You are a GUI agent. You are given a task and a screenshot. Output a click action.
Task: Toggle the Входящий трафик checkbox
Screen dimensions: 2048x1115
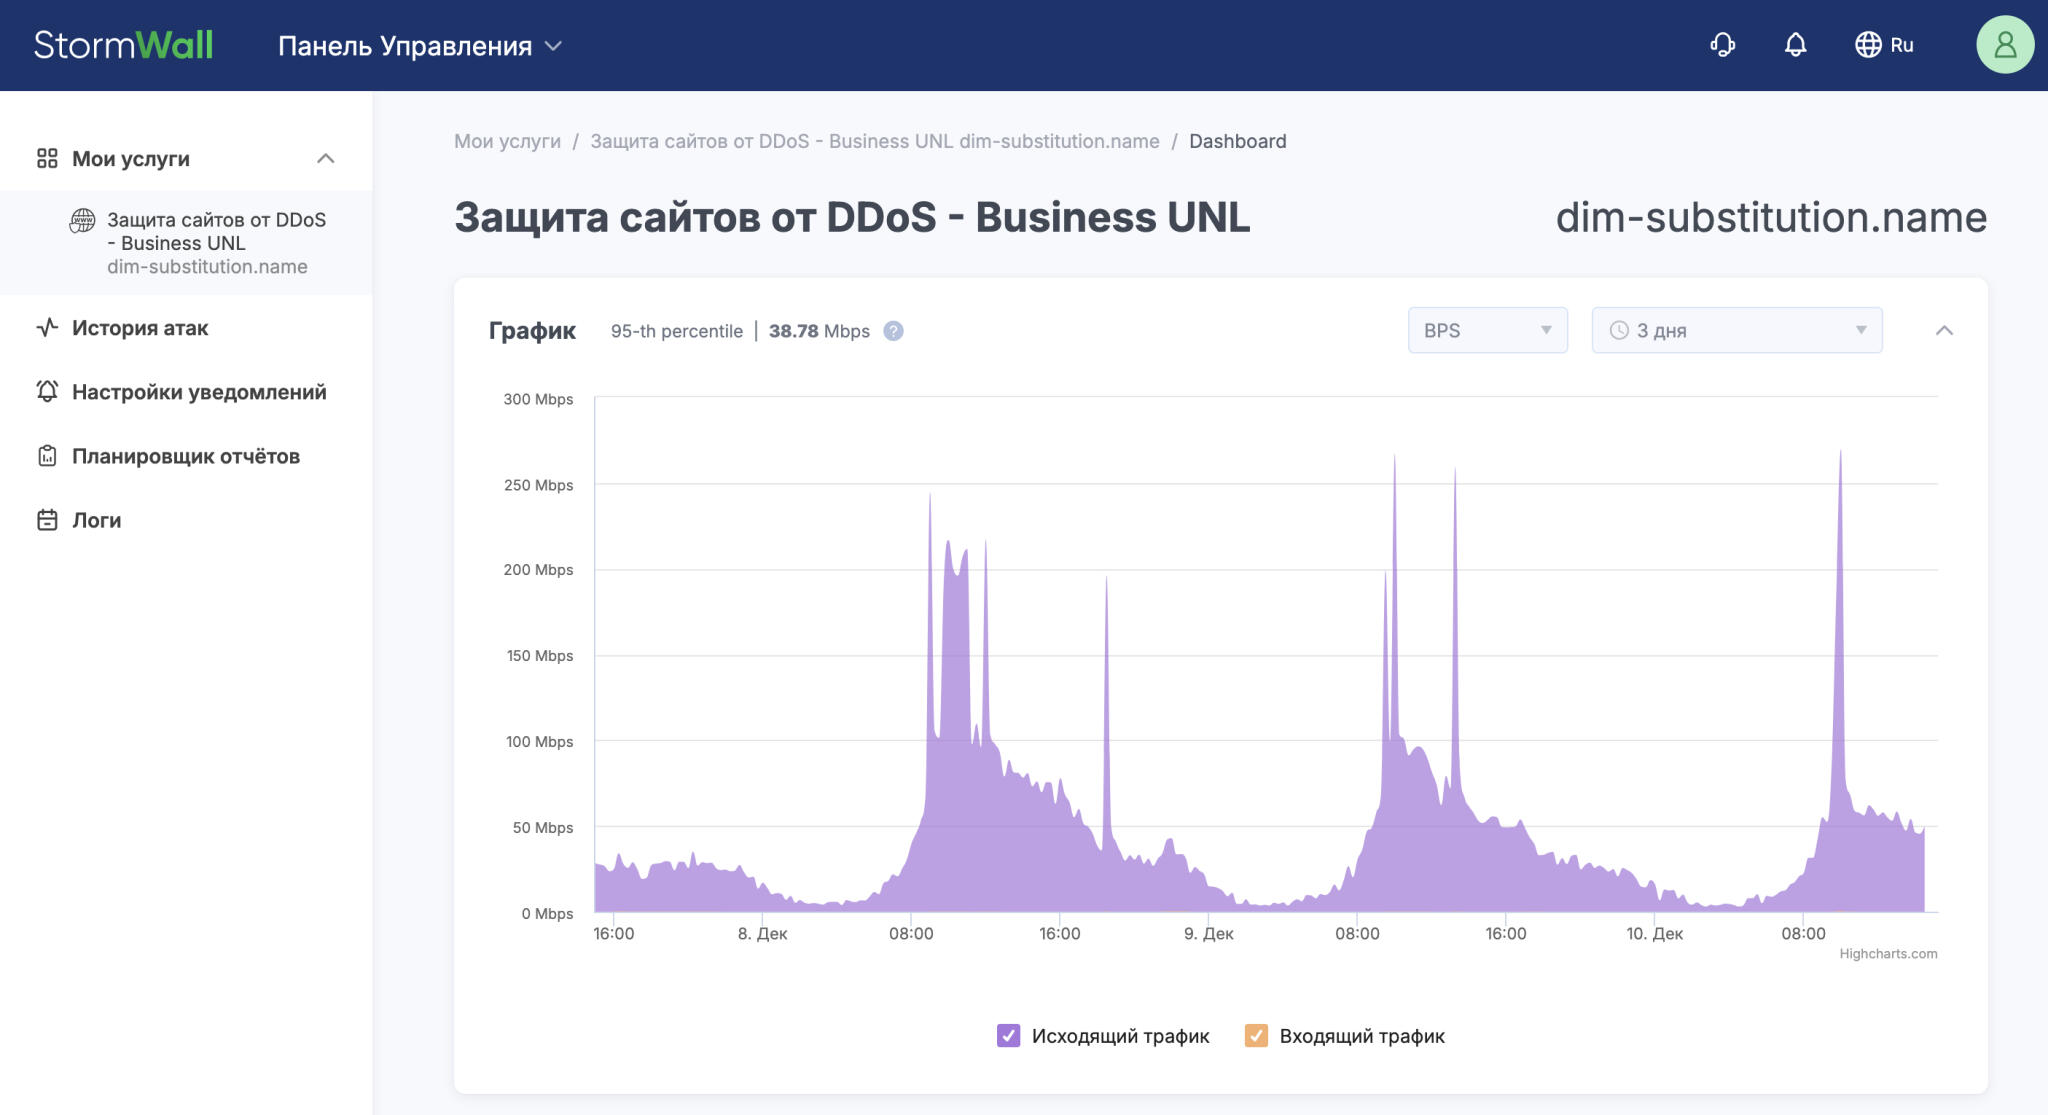pos(1256,1036)
